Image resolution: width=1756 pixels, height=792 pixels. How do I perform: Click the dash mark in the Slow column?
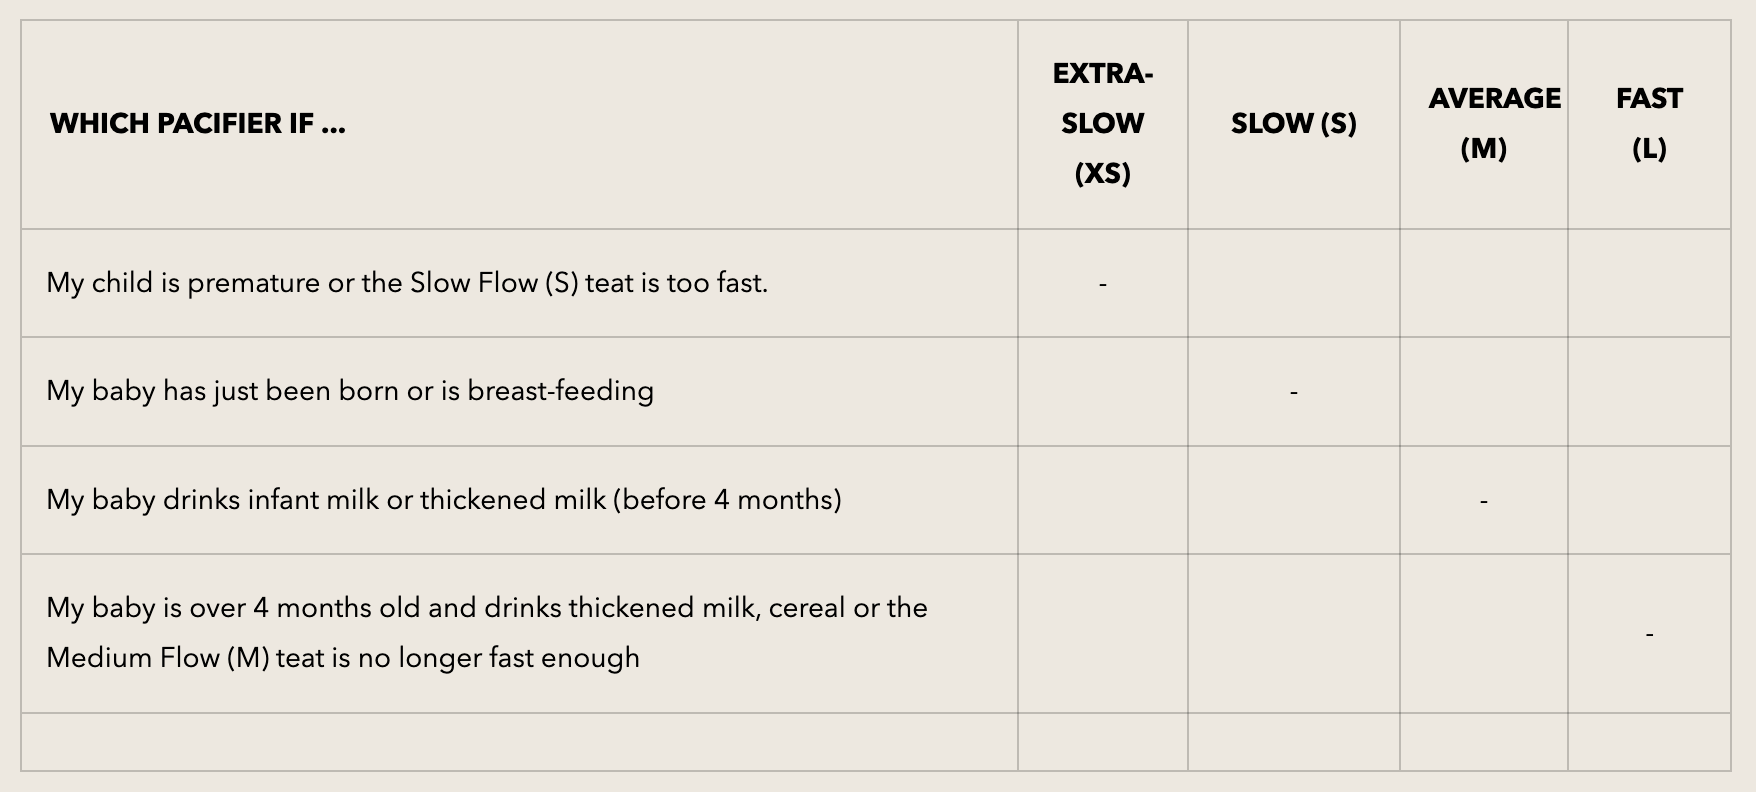pos(1293,393)
